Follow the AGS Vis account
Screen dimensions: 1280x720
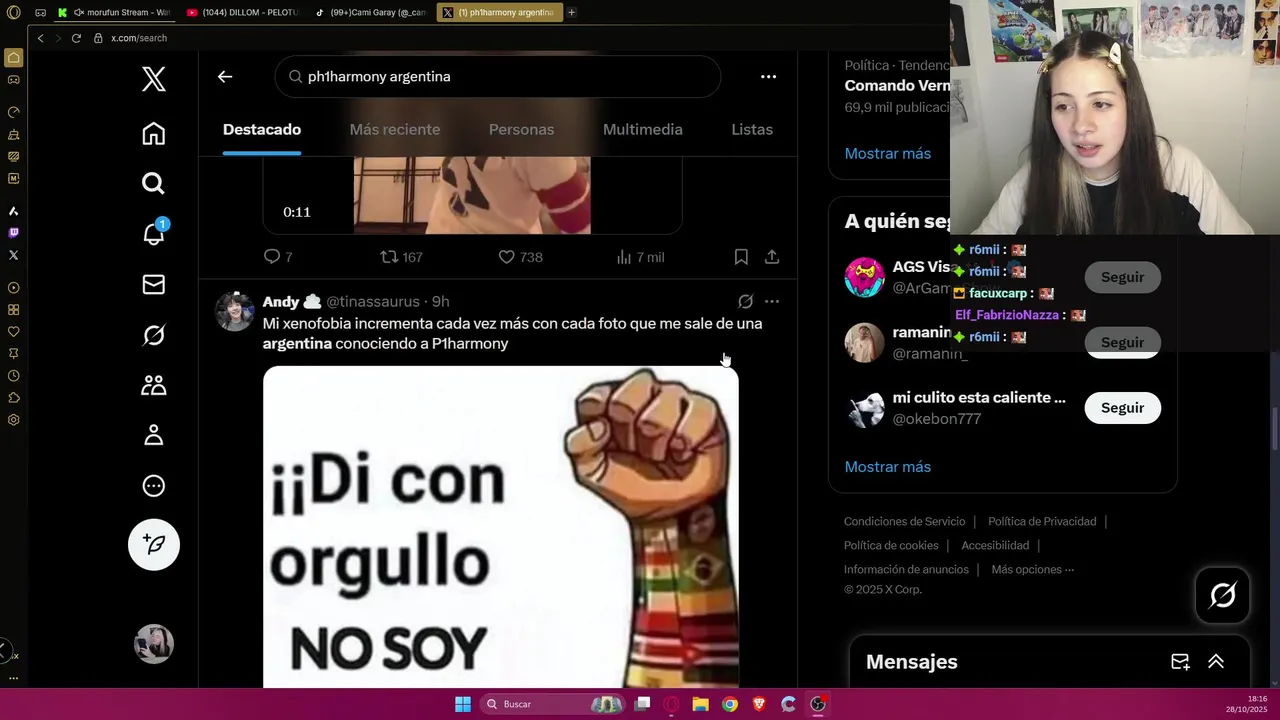click(x=1122, y=277)
